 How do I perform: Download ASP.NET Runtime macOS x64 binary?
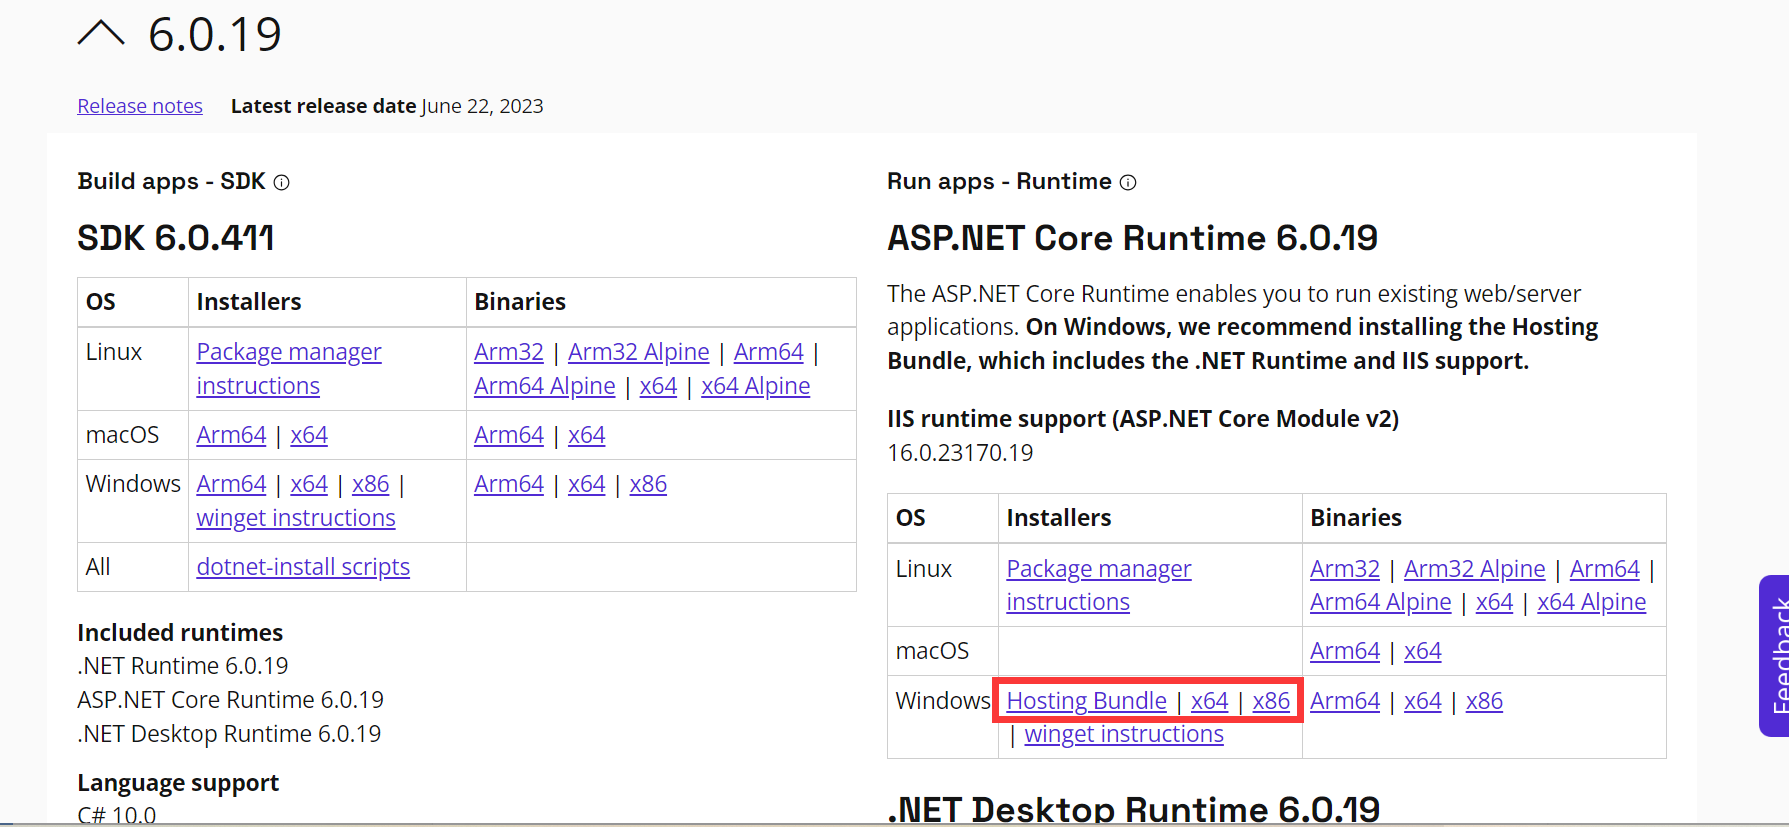click(1423, 651)
